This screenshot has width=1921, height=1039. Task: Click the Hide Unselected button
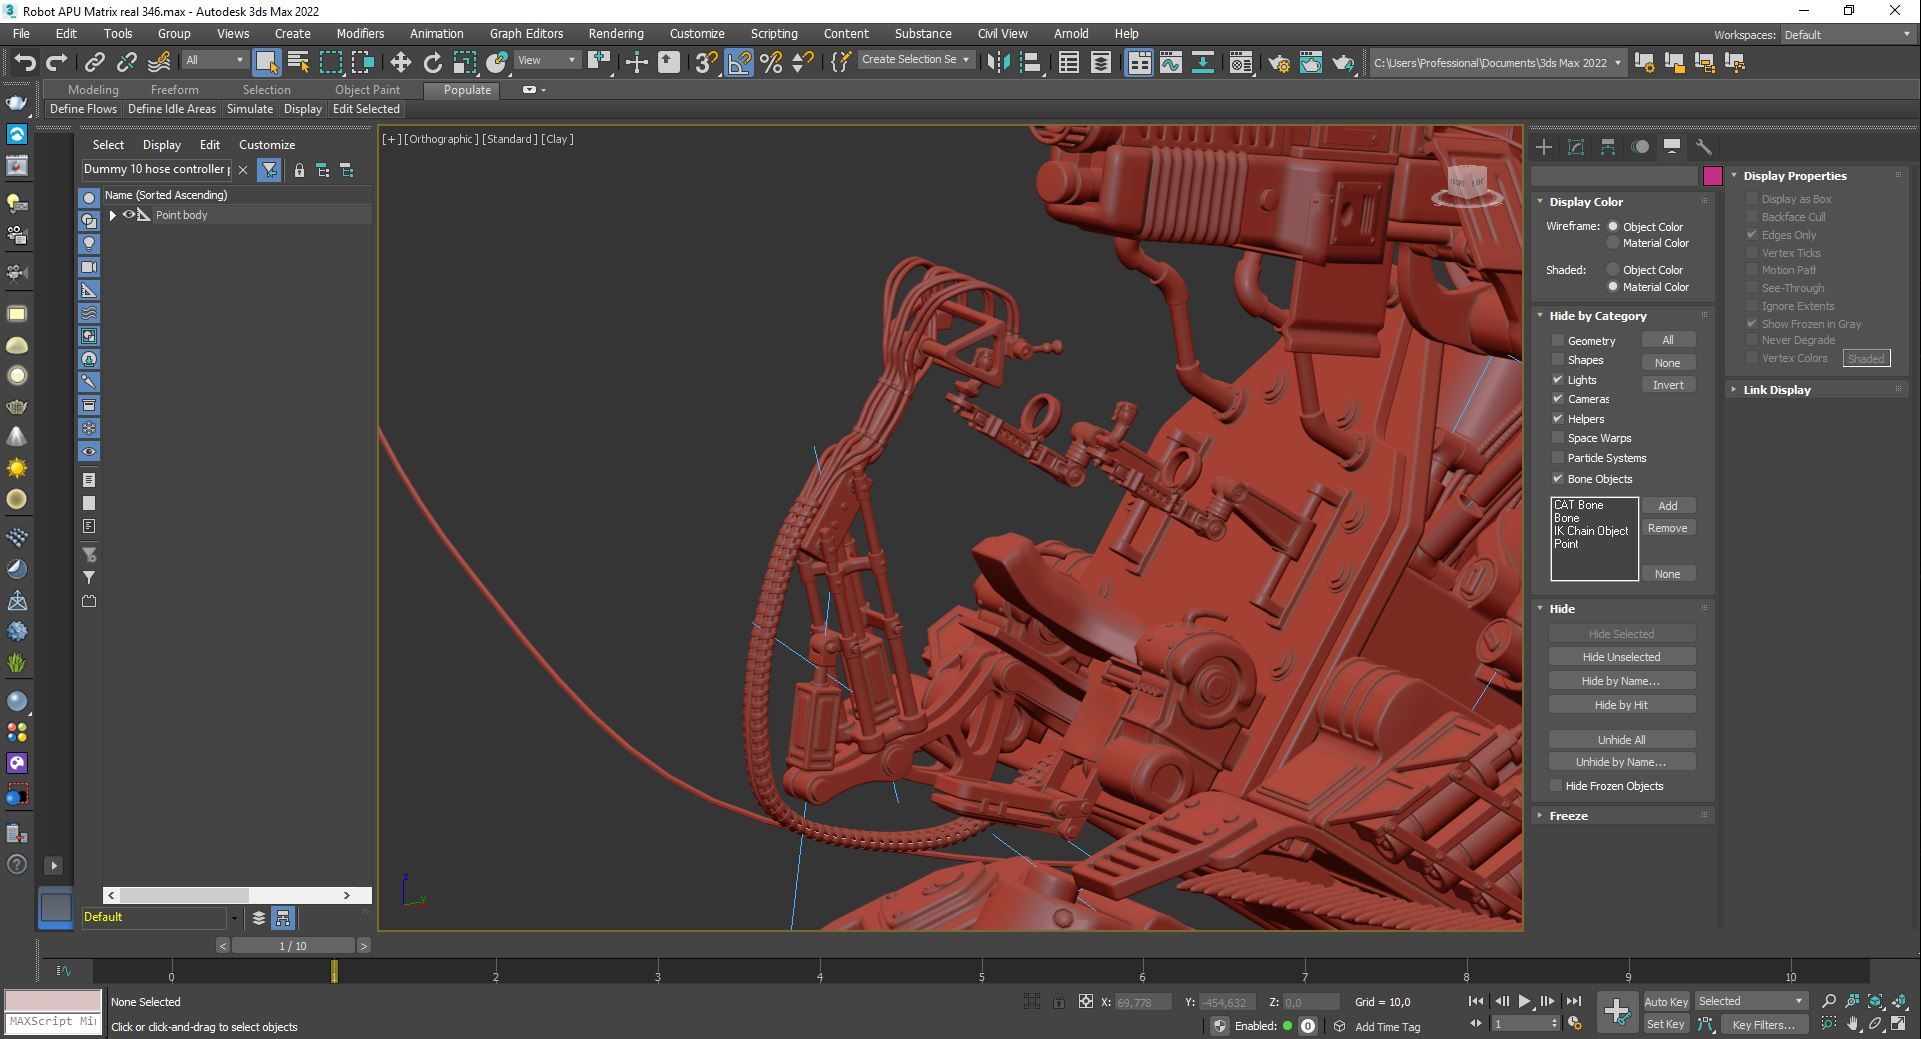point(1621,657)
